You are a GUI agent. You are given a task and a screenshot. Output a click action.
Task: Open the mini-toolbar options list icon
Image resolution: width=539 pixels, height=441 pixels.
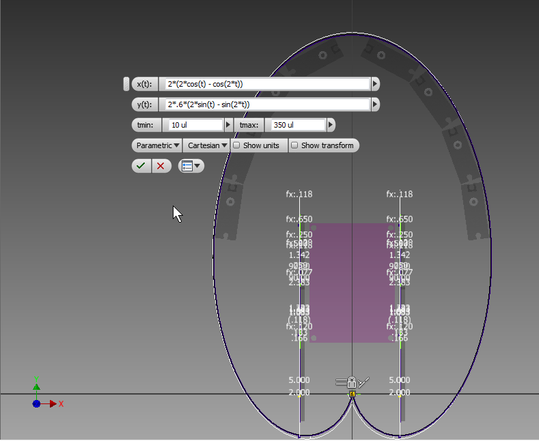point(191,166)
